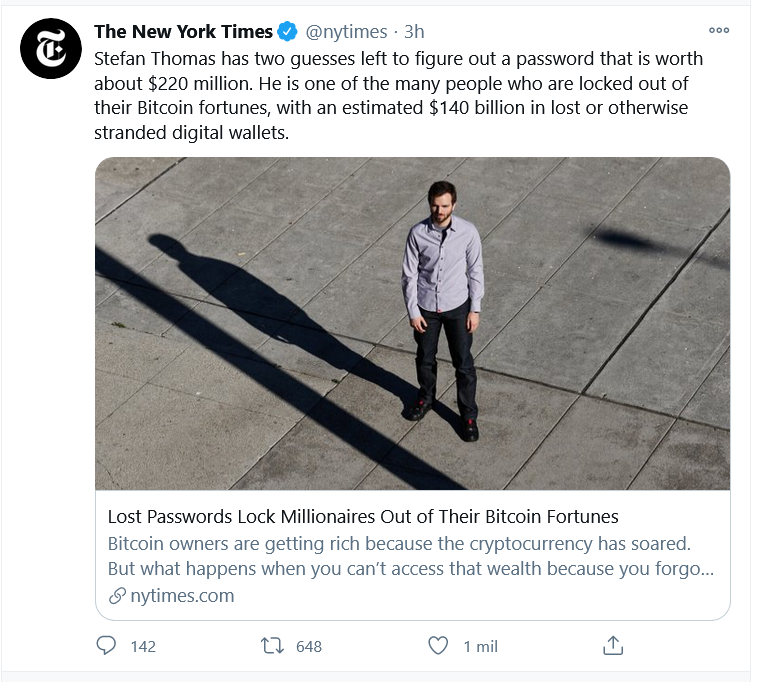
Task: Click the article description about Bitcoin owners
Action: pos(399,556)
